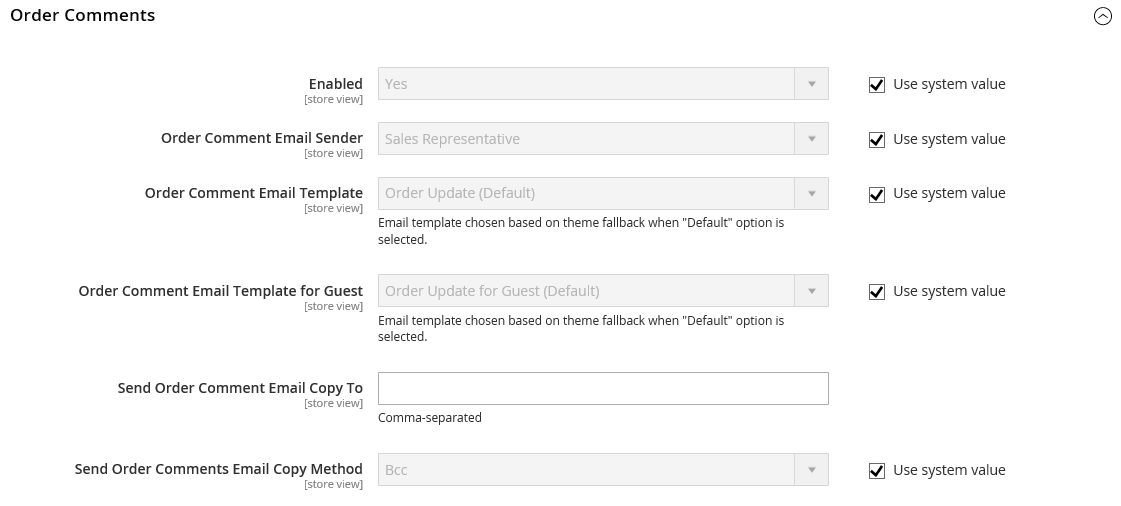Image resolution: width=1121 pixels, height=506 pixels.
Task: Expand the Order Update (Default) template dropdown
Action: (x=603, y=193)
